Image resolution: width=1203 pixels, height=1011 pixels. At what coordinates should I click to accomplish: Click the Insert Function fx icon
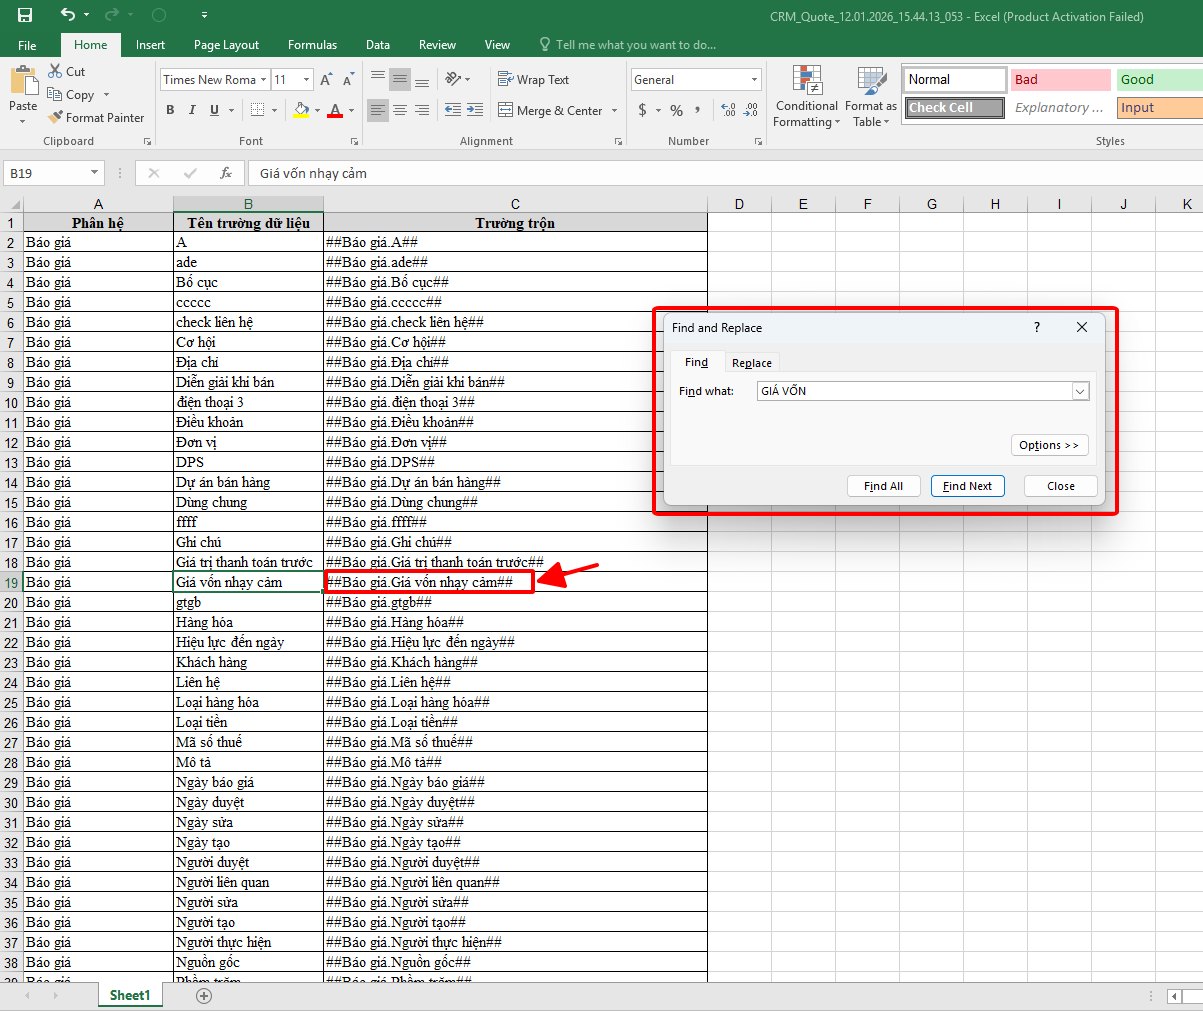coord(226,173)
